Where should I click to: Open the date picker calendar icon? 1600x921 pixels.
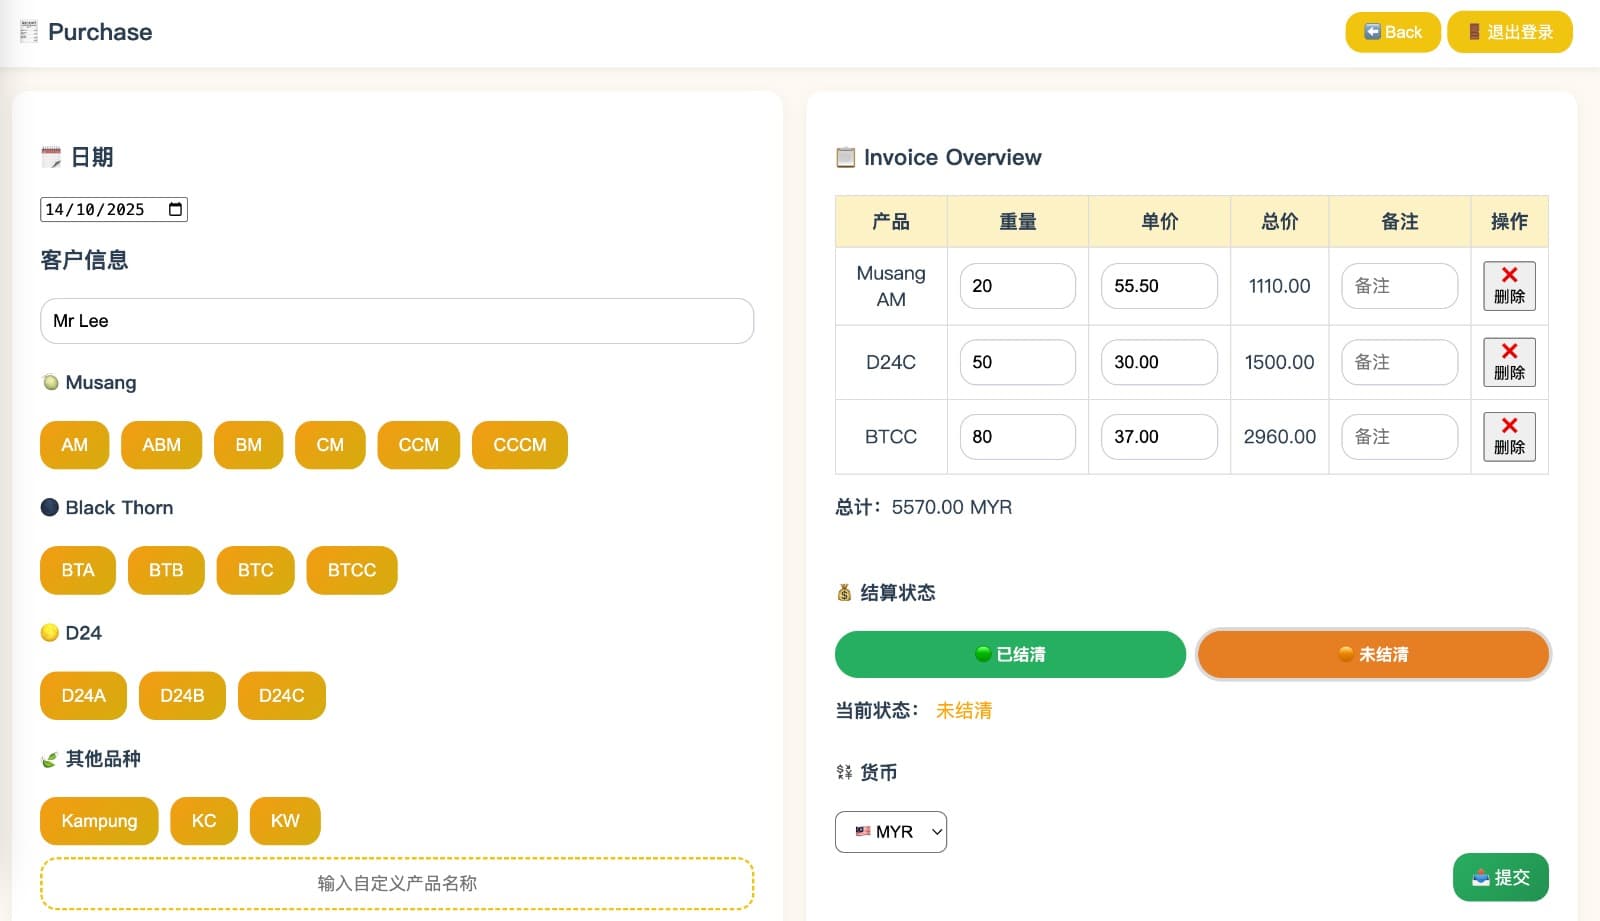click(173, 209)
